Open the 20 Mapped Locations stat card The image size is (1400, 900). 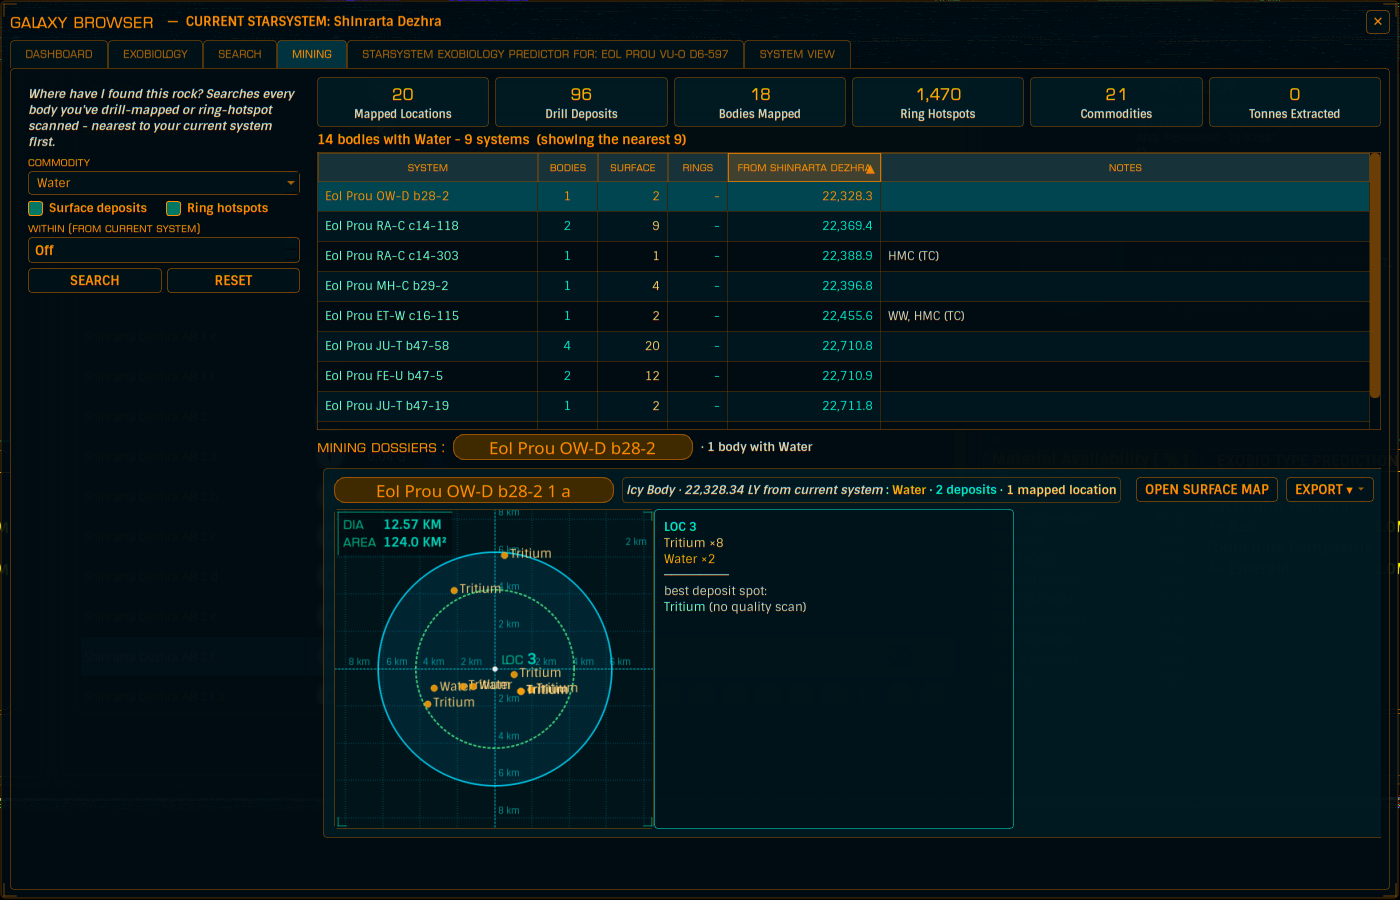403,102
